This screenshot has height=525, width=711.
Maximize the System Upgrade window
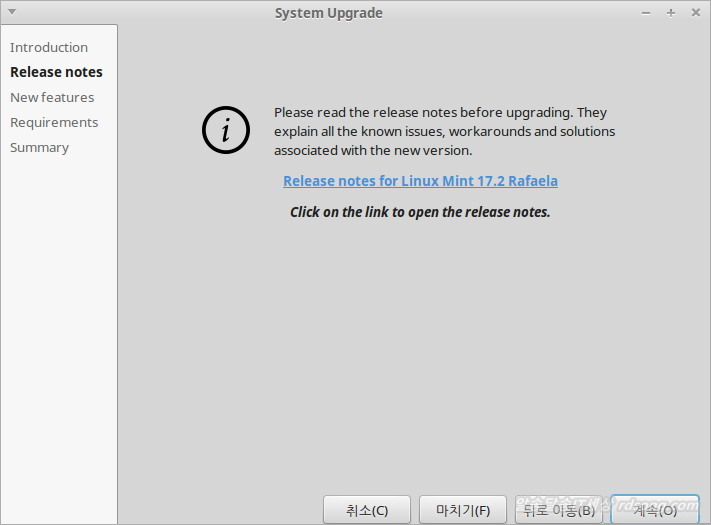click(670, 13)
